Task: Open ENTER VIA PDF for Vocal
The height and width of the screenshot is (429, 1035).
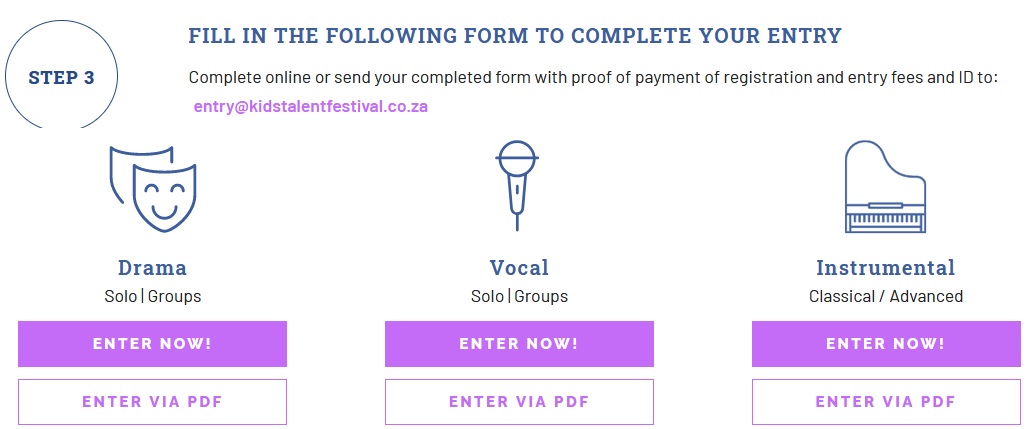Action: (x=519, y=402)
